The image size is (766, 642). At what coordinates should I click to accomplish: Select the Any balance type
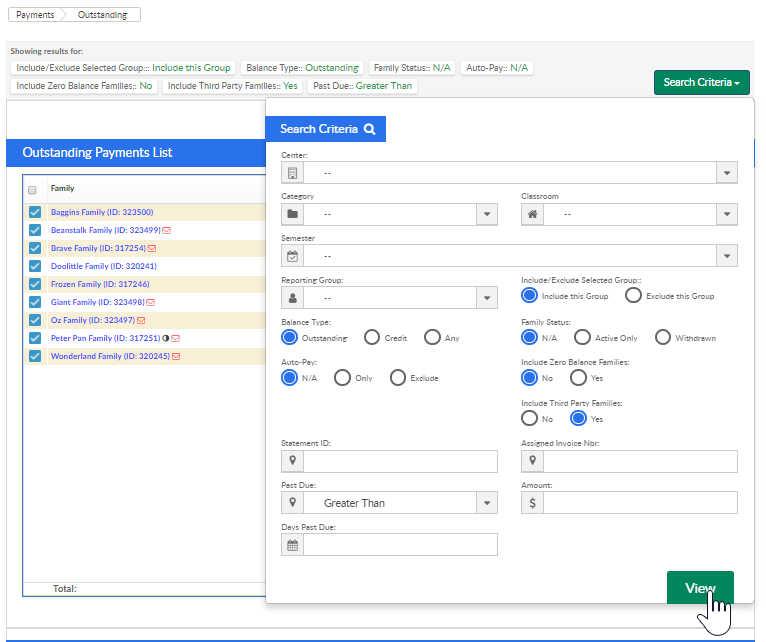click(x=432, y=338)
